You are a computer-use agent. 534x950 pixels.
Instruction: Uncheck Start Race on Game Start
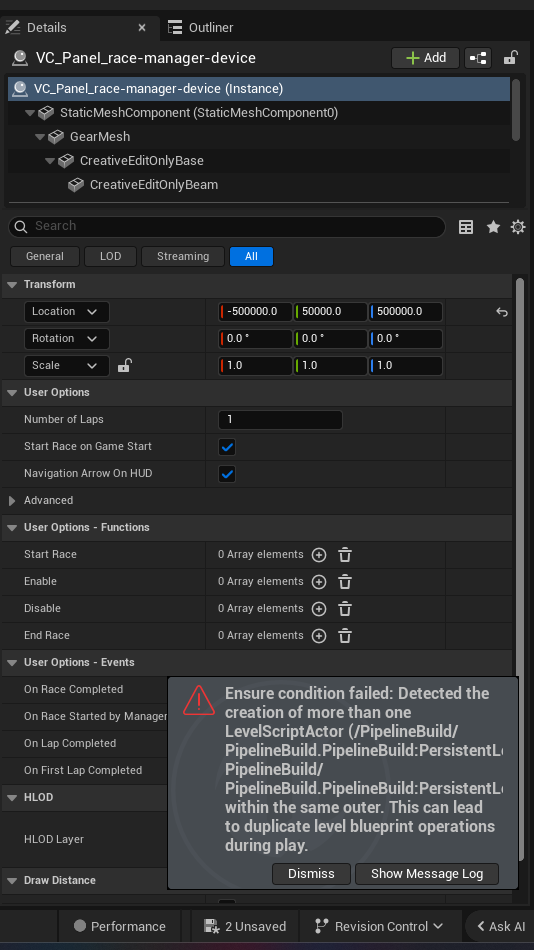click(227, 447)
